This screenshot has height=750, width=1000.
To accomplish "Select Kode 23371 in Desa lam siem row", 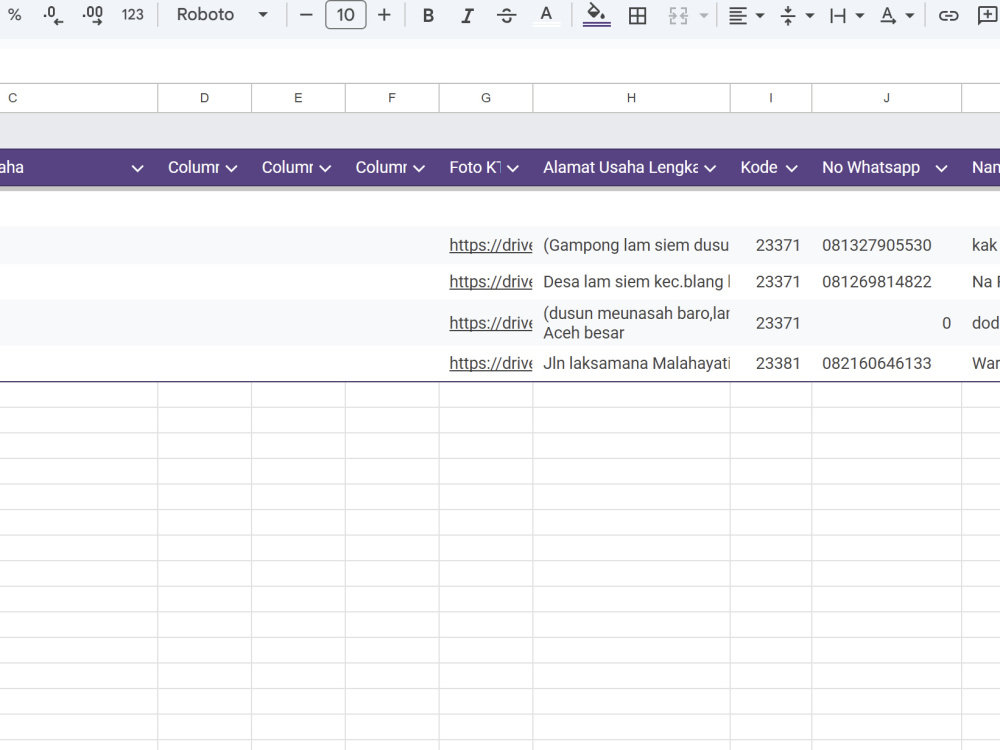I will point(771,281).
